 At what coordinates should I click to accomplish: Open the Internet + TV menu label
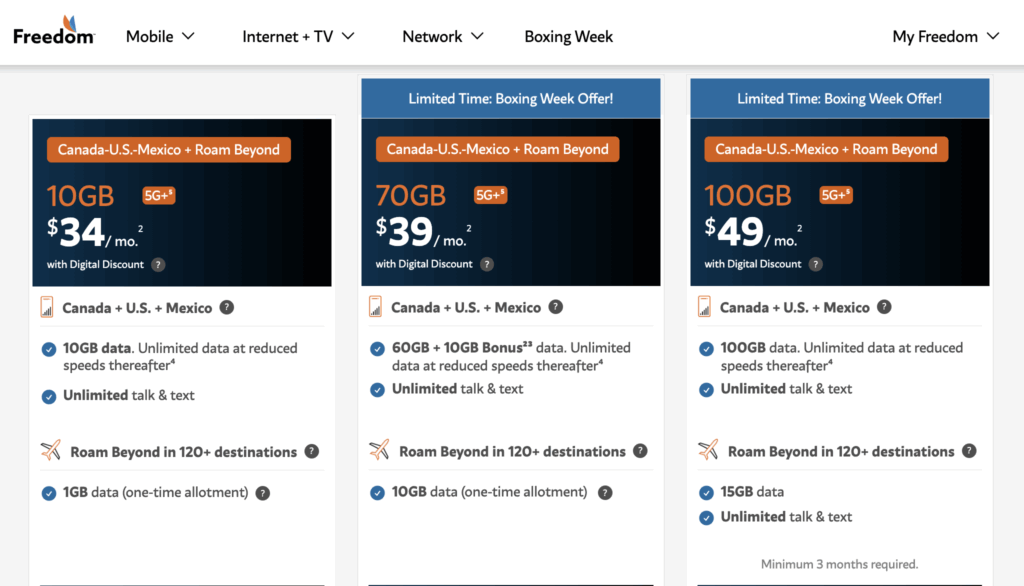point(287,37)
